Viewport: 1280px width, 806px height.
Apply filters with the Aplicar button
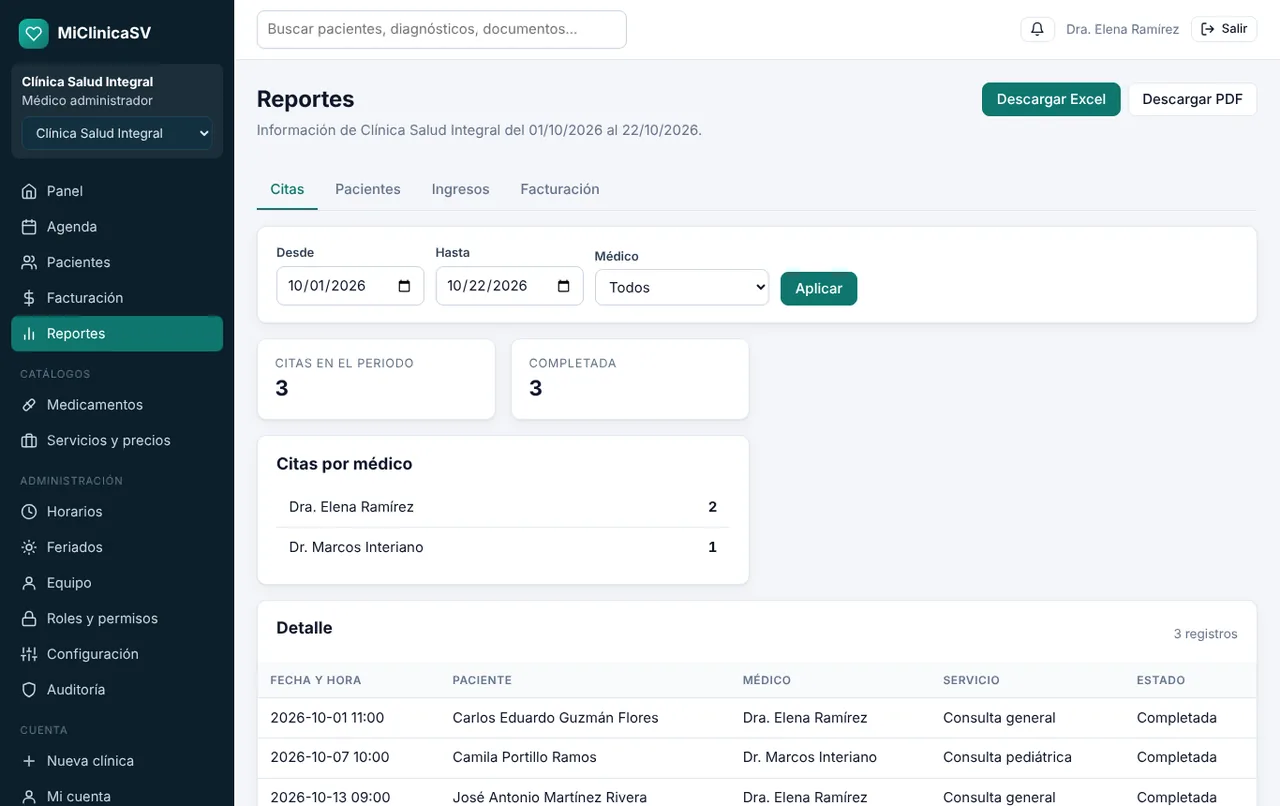point(819,288)
